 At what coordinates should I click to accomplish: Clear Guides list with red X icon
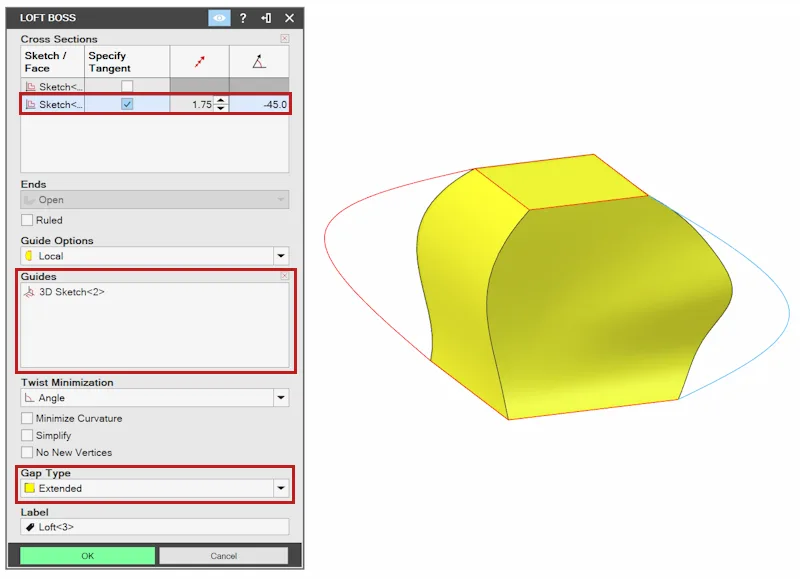click(x=285, y=276)
